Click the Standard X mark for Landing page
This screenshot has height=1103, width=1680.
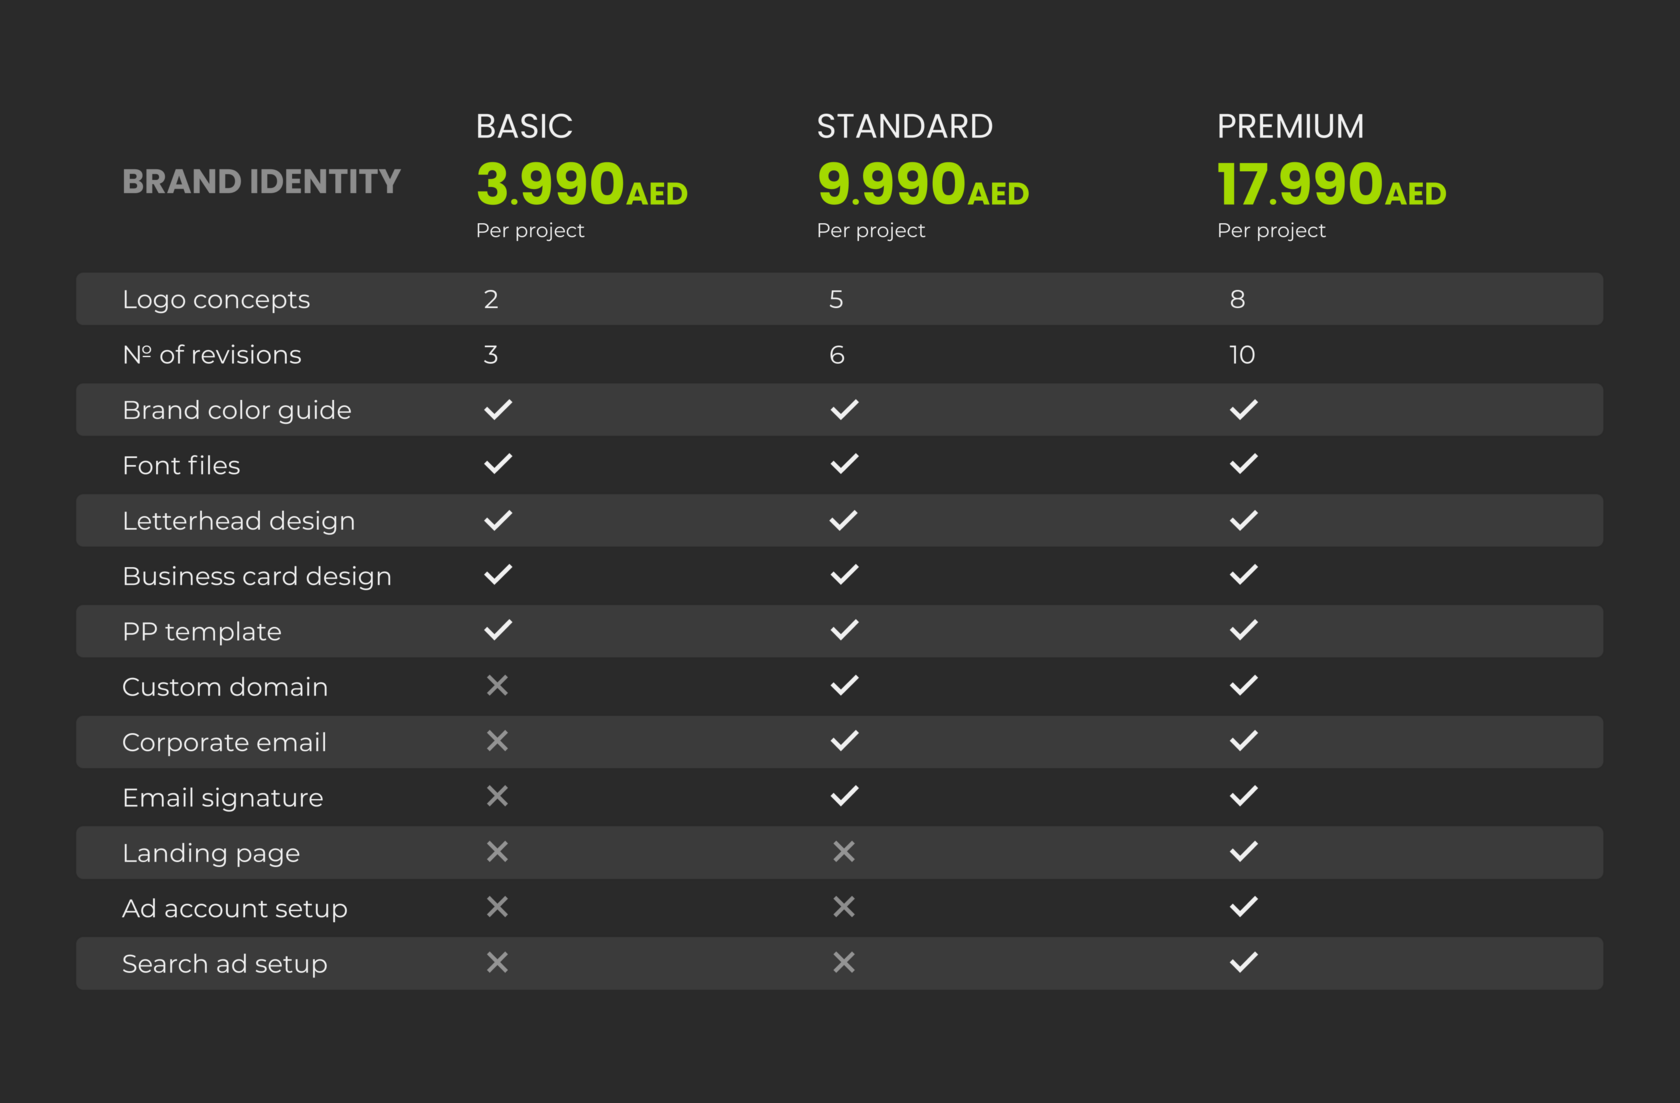(844, 852)
